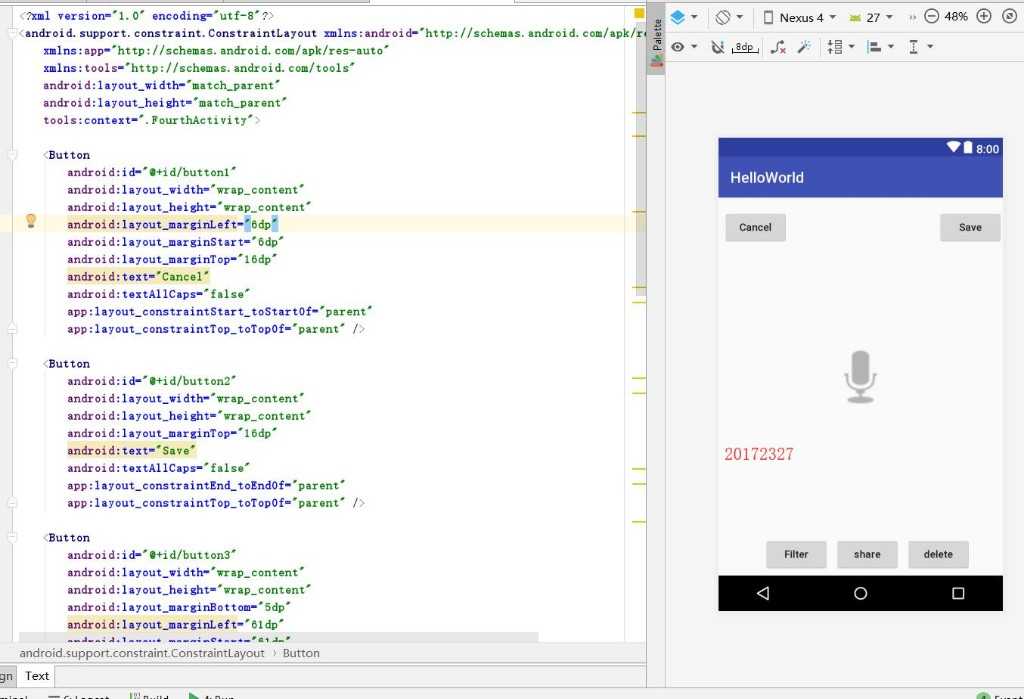The width and height of the screenshot is (1024, 699).
Task: Click the infer constraints magic wand
Action: tap(804, 47)
